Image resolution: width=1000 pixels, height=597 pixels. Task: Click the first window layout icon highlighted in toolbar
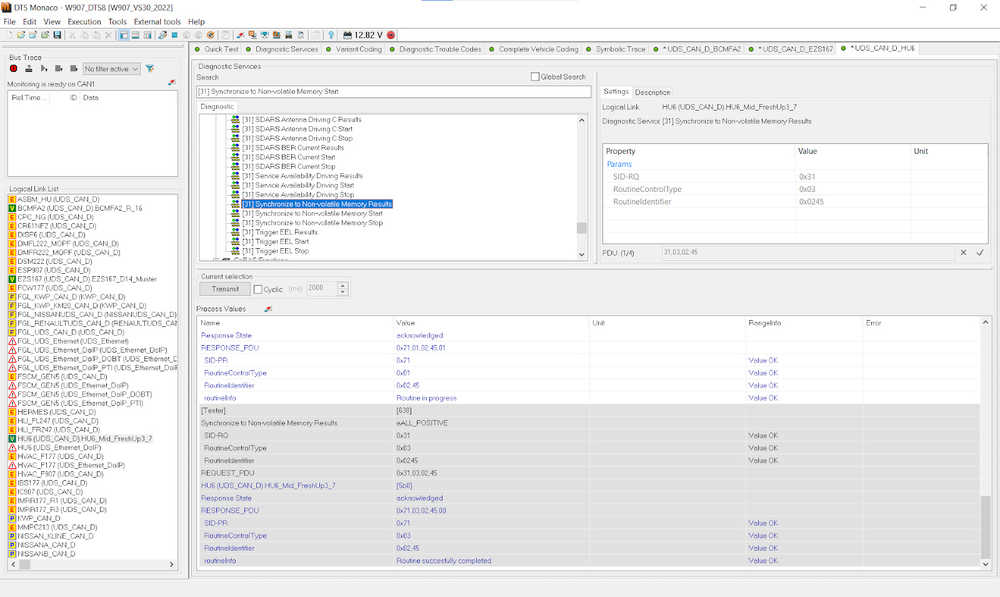[124, 35]
